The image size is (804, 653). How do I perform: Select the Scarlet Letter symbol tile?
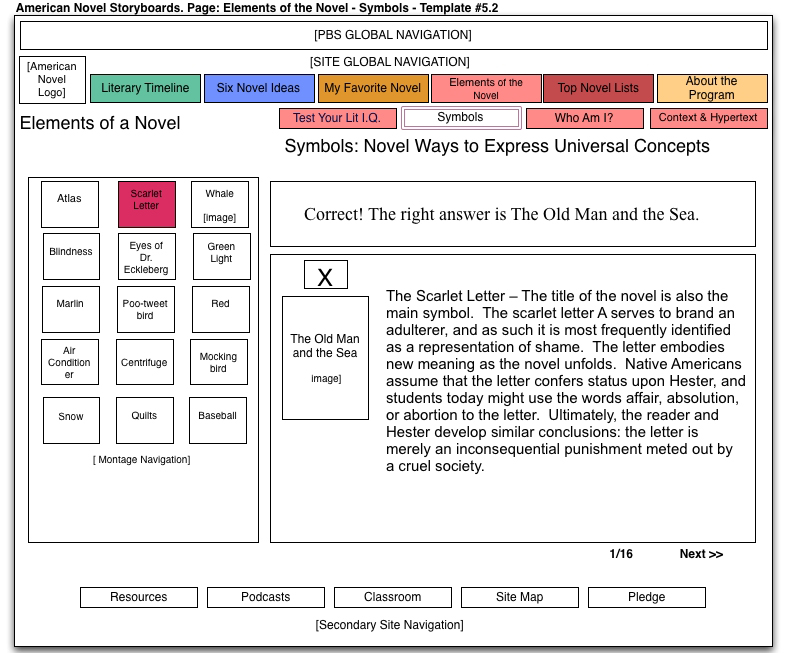[146, 204]
